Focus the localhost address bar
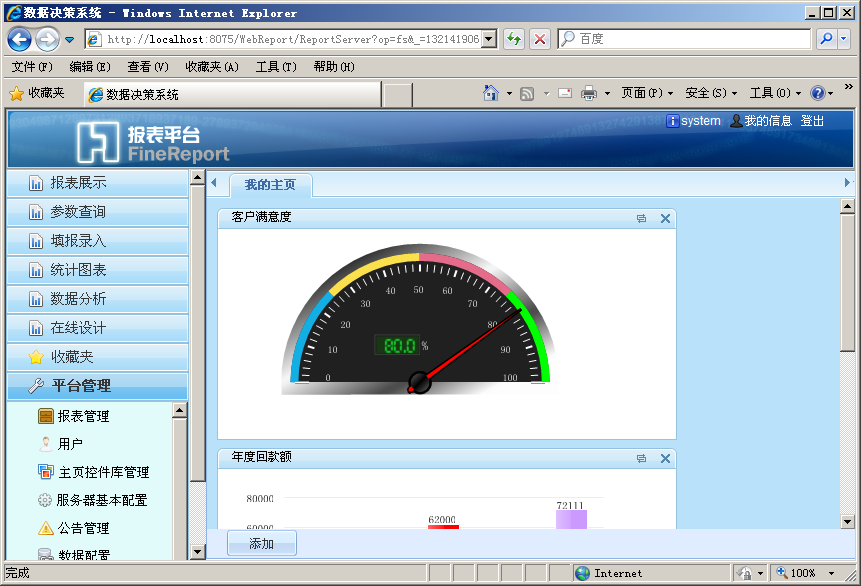 [284, 39]
